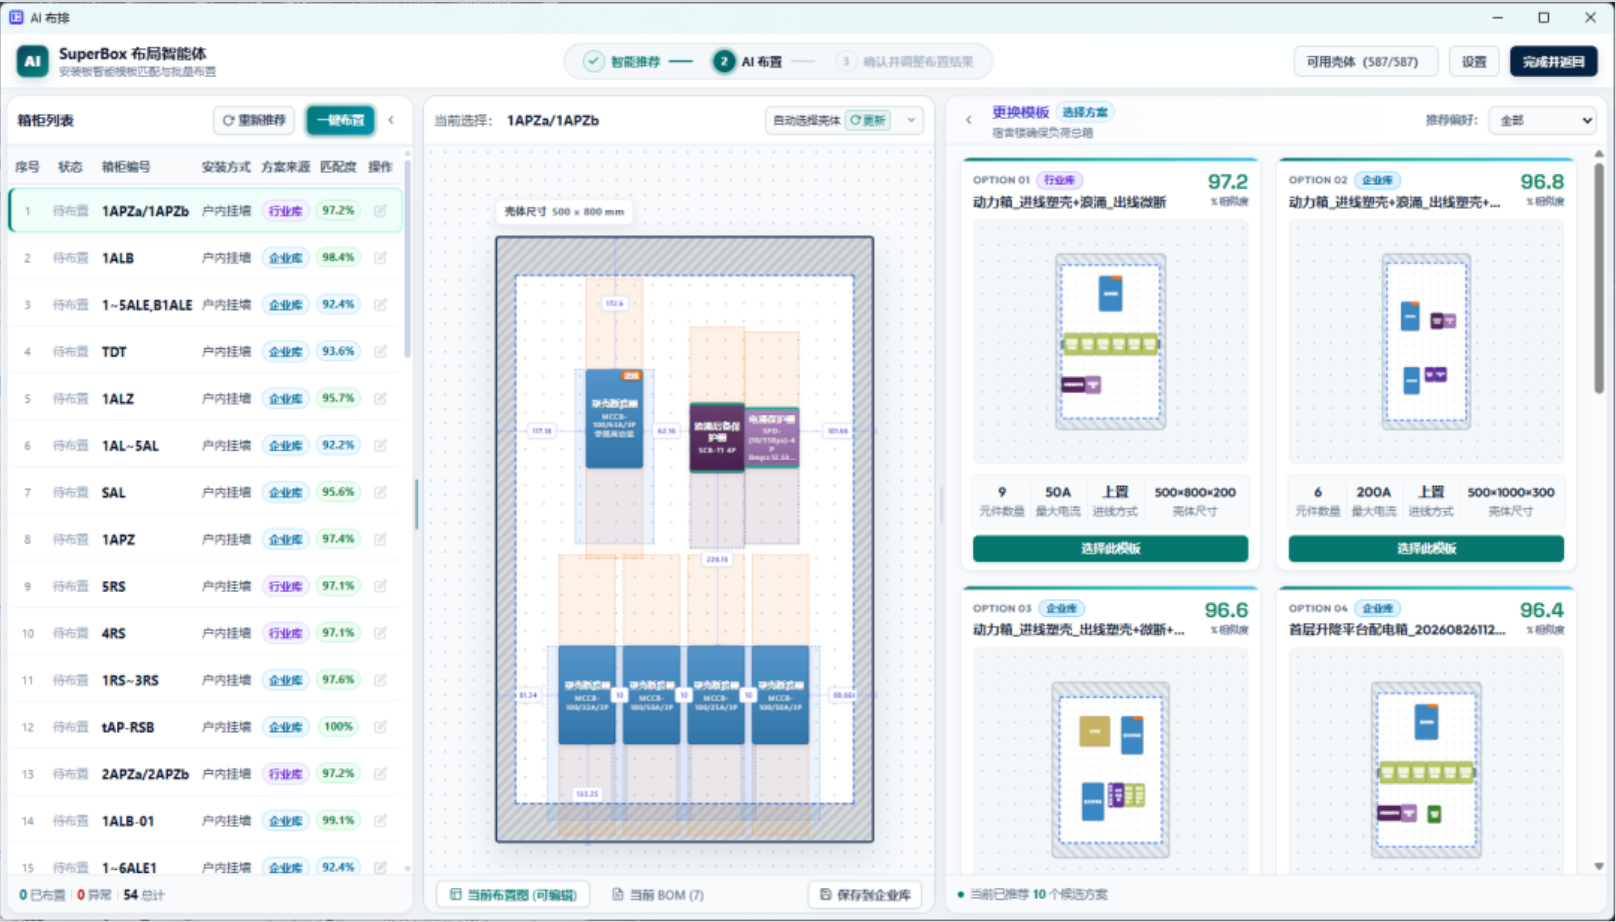Switch to the 当前 BOM (7) tab
This screenshot has height=922, width=1616.
tap(658, 895)
